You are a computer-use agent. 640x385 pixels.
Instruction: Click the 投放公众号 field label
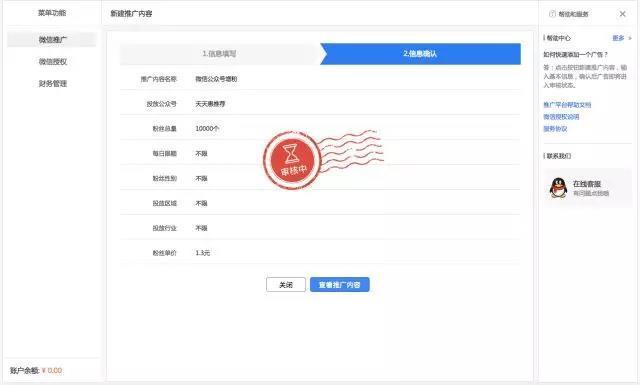point(162,104)
